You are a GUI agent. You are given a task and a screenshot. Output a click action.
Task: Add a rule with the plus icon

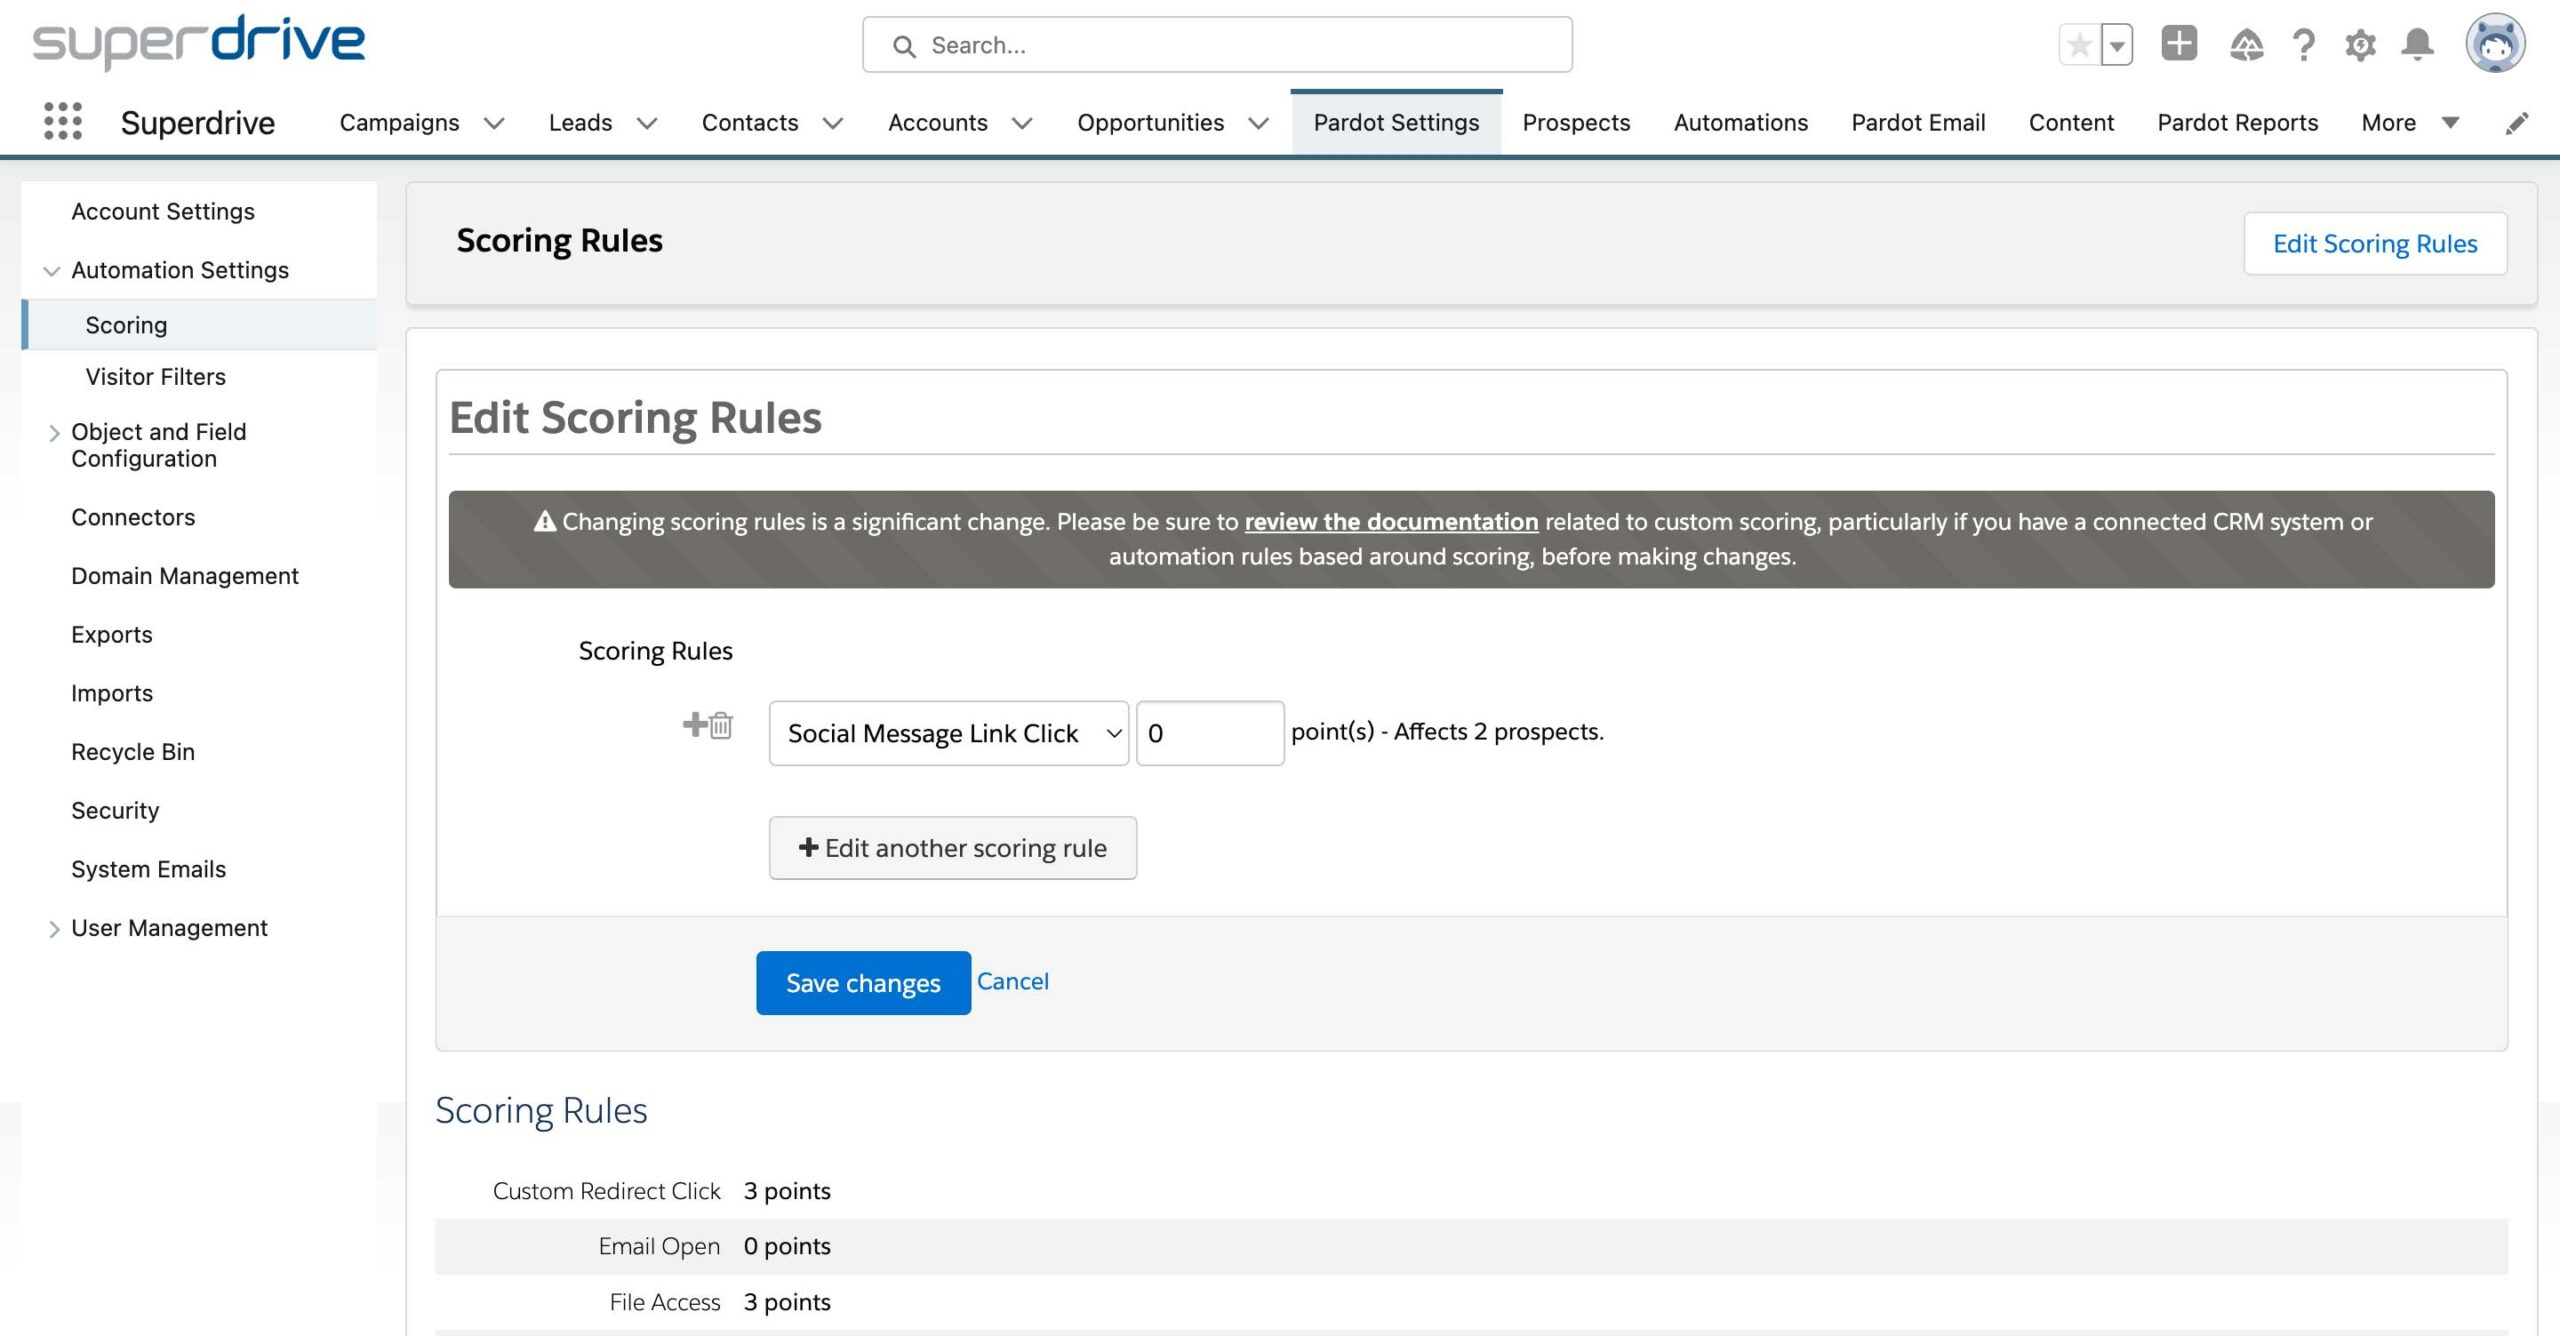tap(695, 723)
